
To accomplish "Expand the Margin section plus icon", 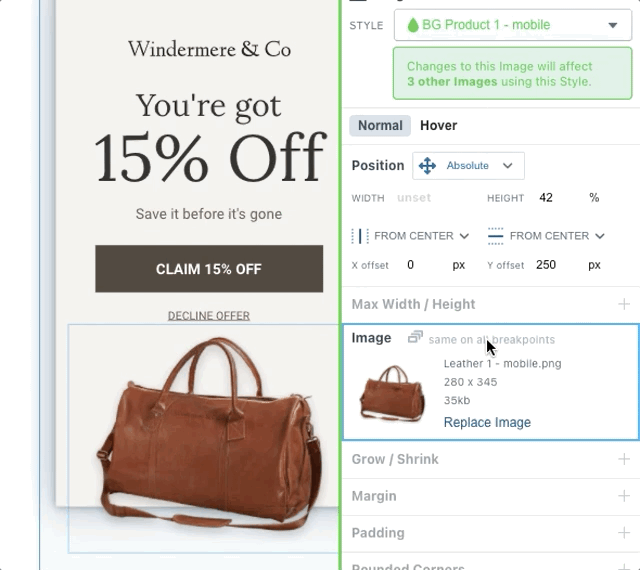I will pyautogui.click(x=624, y=496).
